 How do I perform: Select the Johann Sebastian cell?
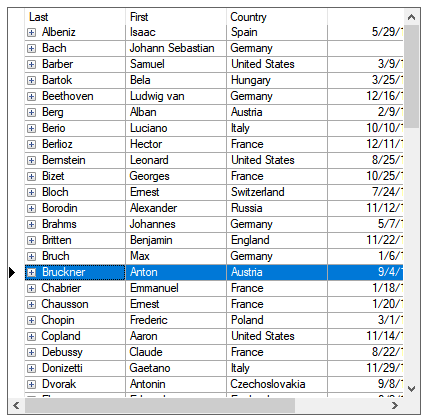pos(176,48)
